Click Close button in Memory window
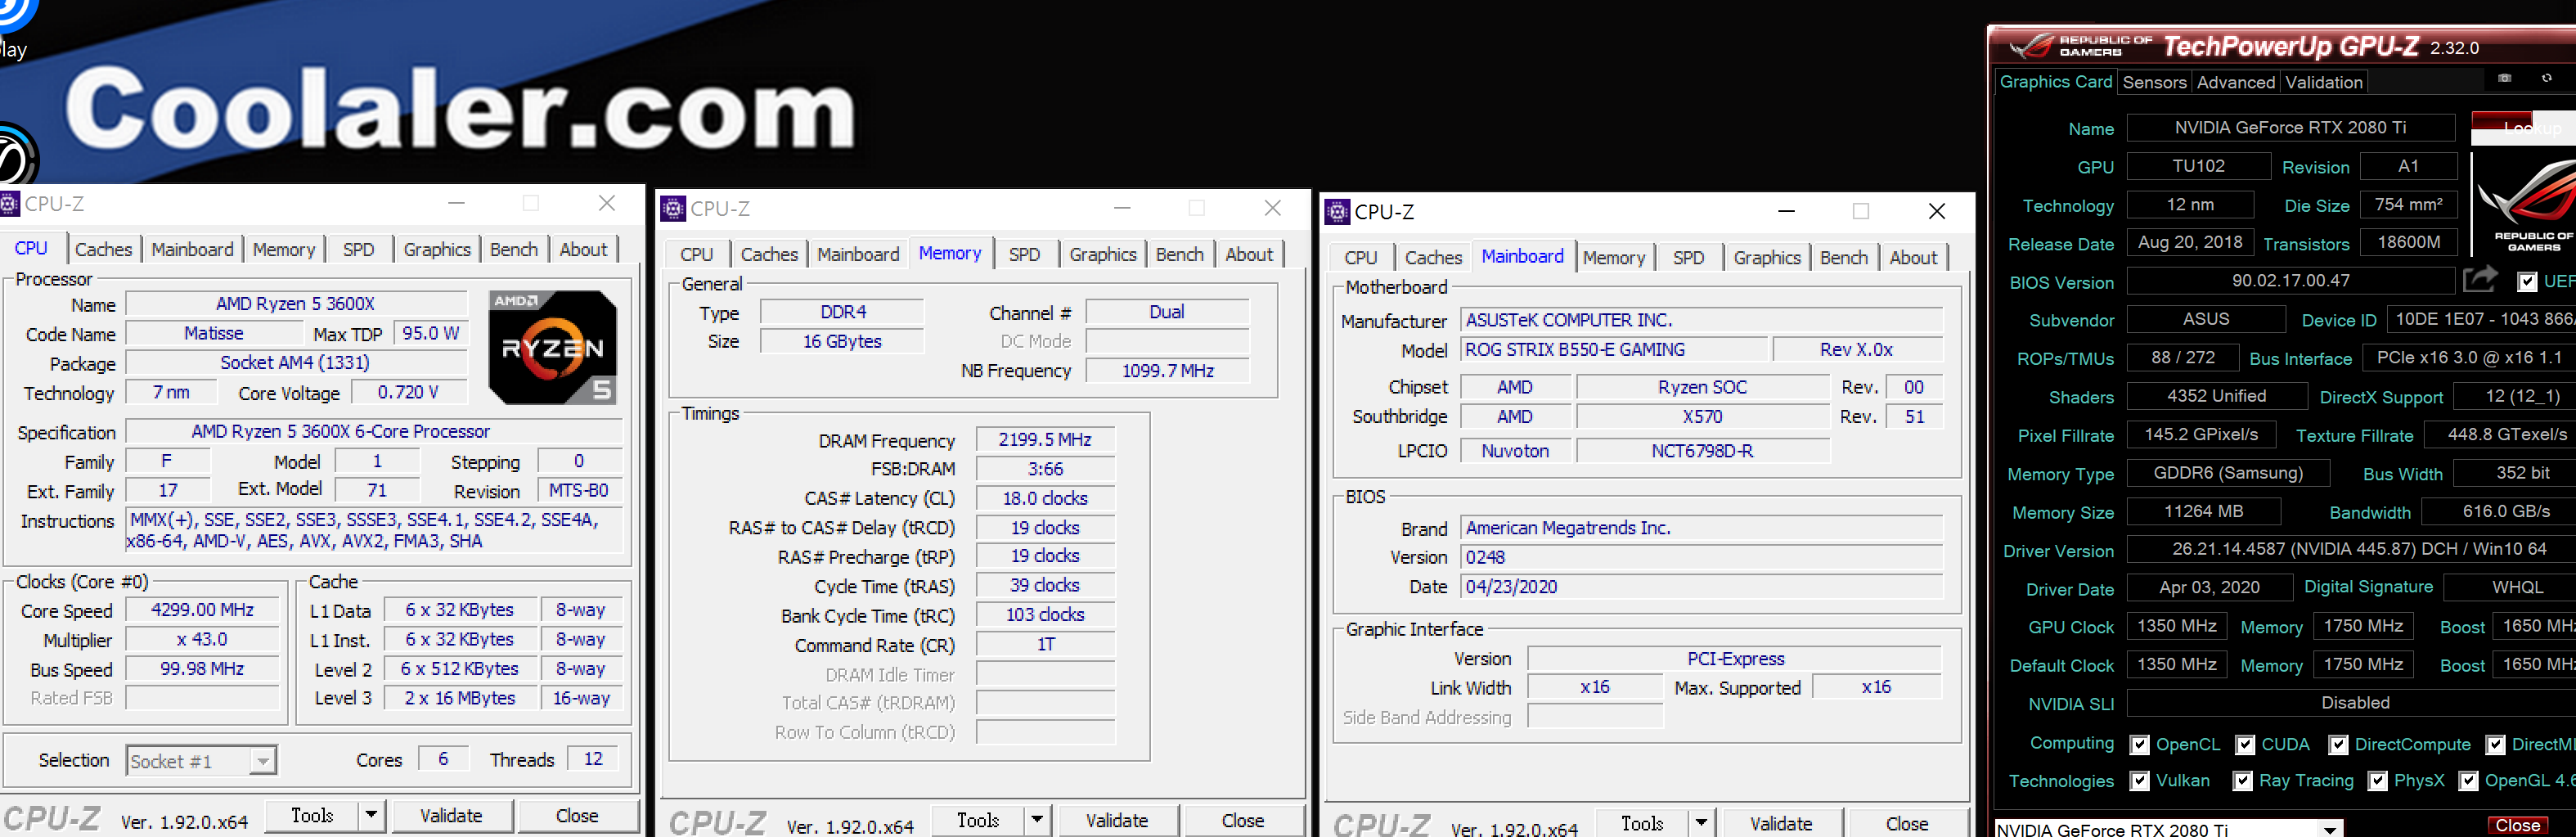The image size is (2576, 837). [1243, 820]
